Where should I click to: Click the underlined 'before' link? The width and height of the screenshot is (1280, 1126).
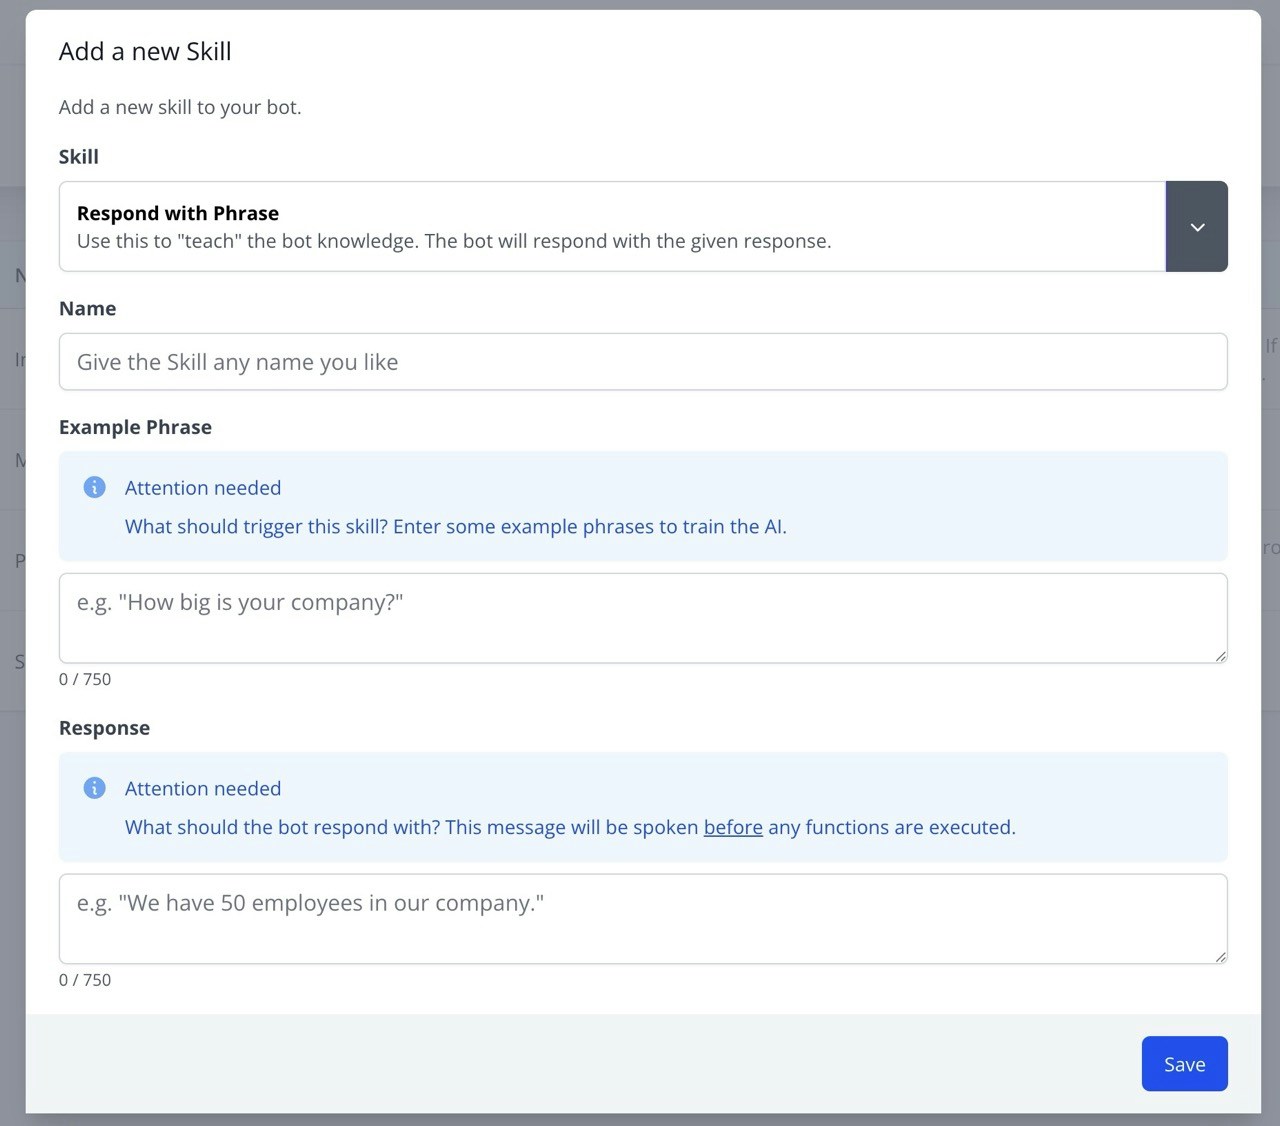point(733,827)
